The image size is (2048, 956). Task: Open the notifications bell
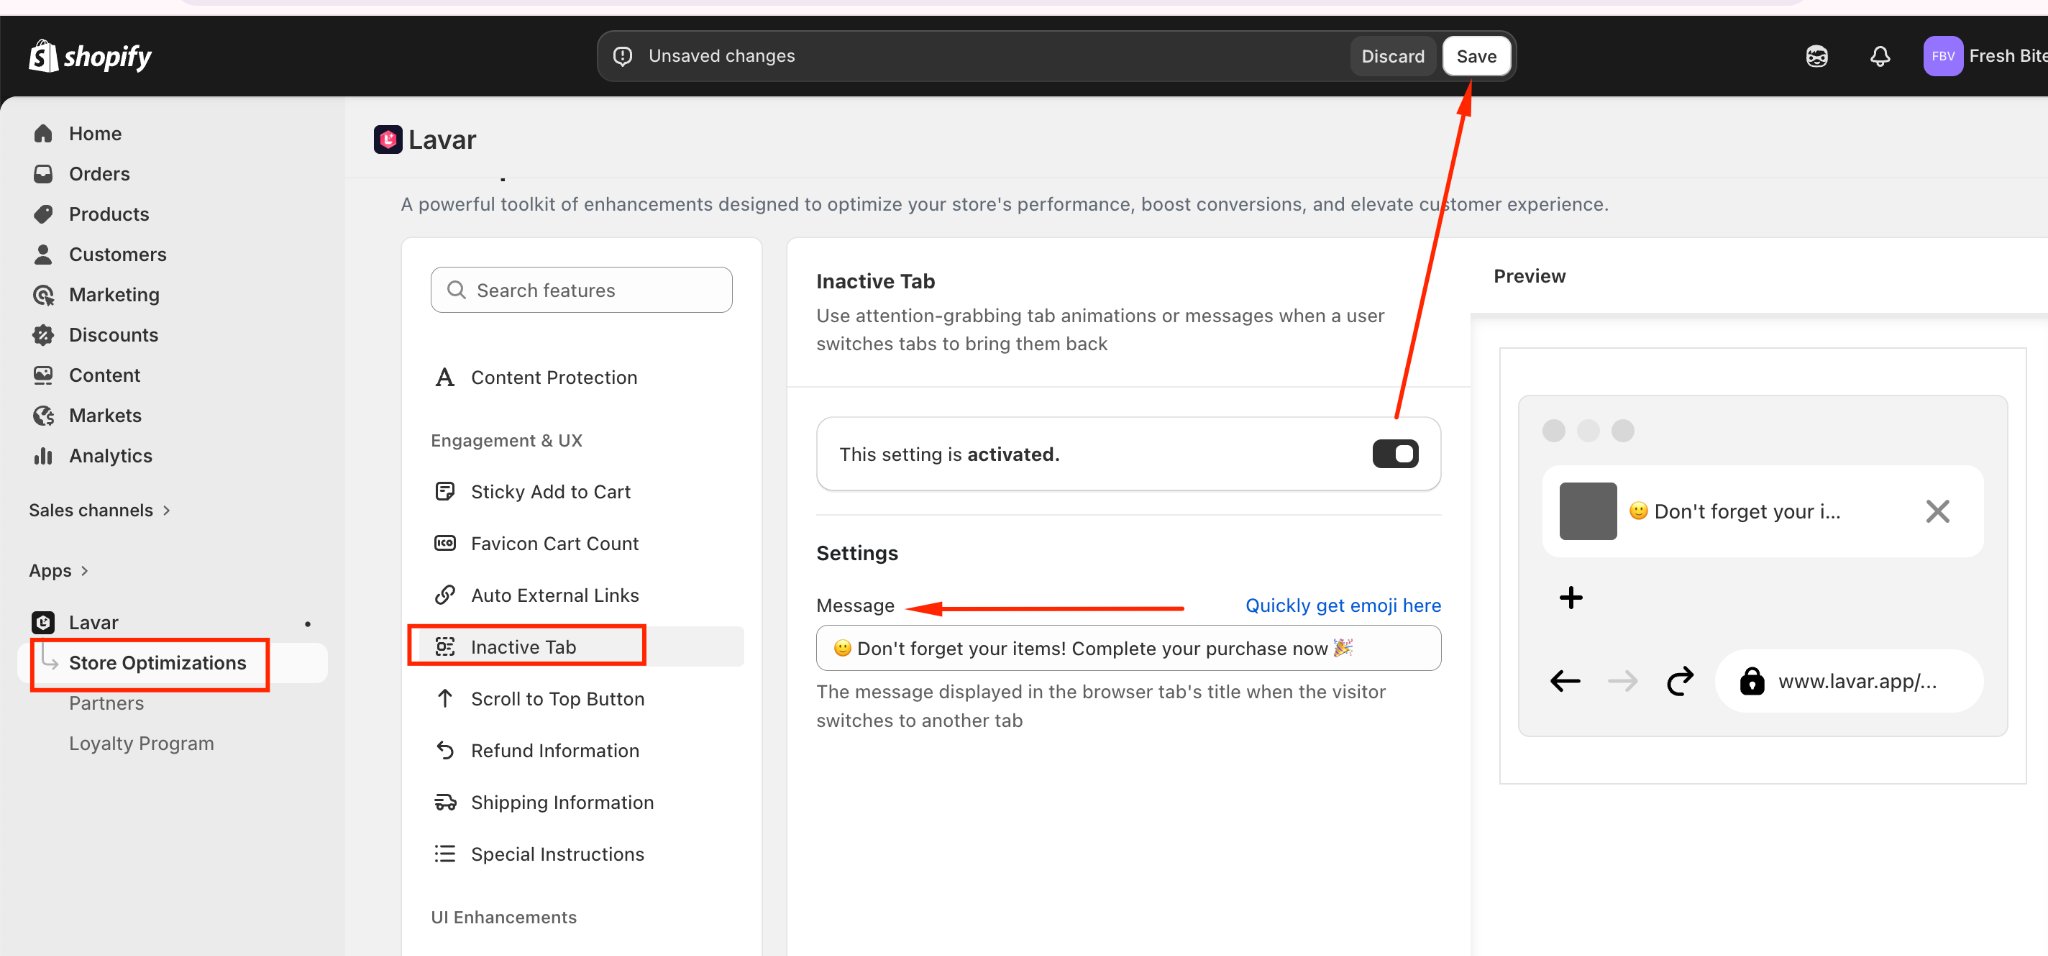[1880, 56]
